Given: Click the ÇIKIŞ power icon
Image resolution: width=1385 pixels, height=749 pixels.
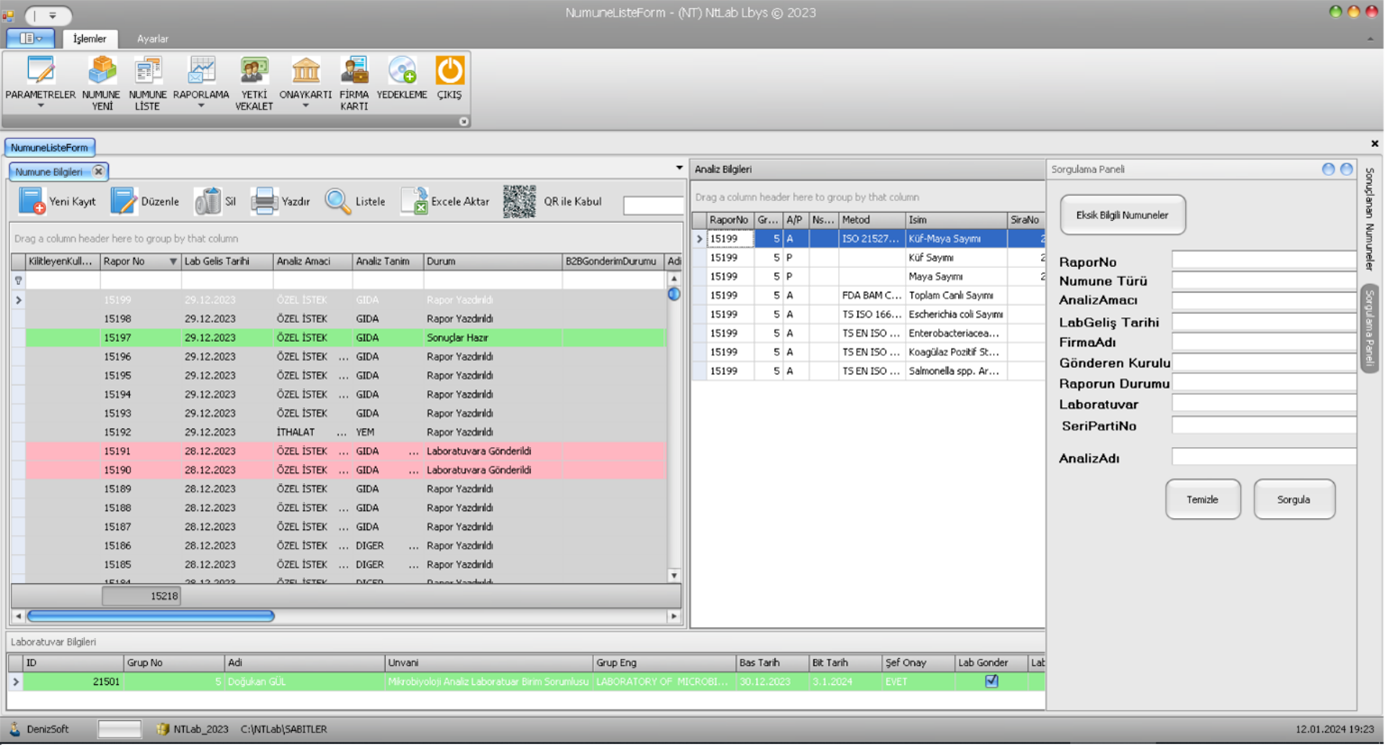Looking at the screenshot, I should [x=450, y=71].
